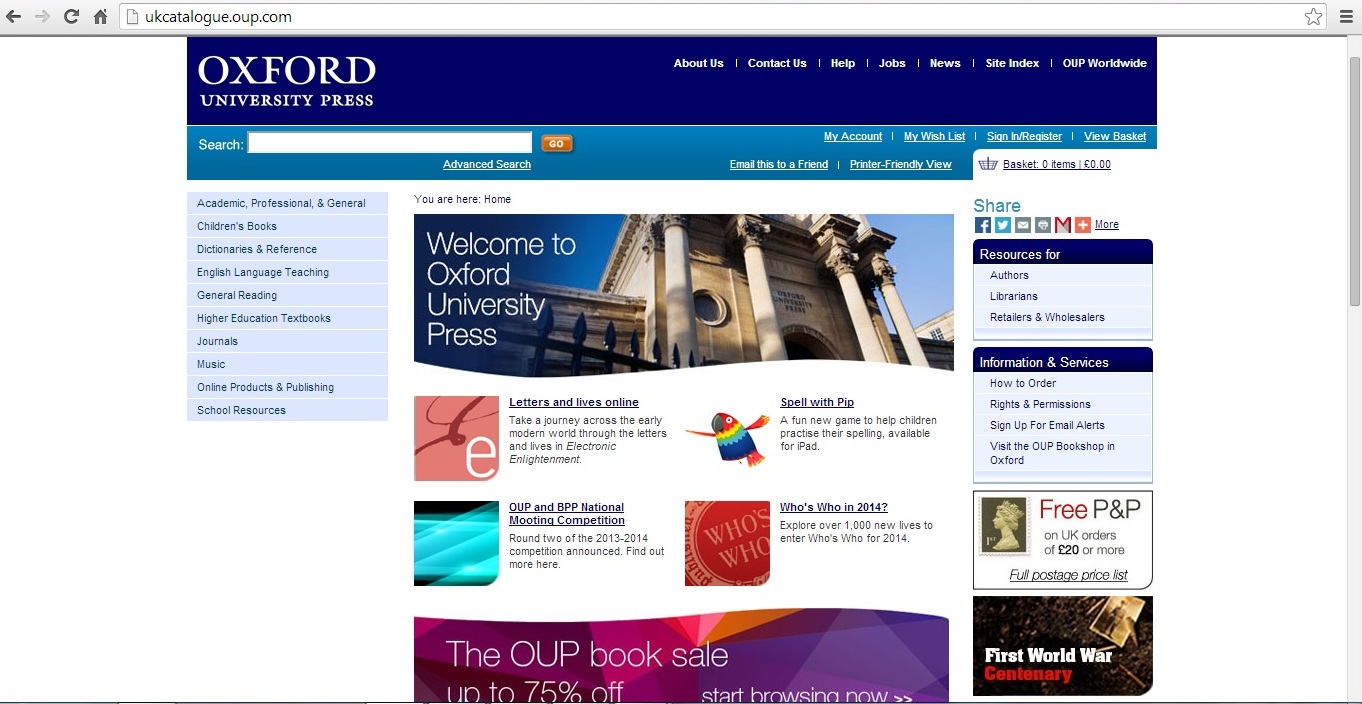This screenshot has height=704, width=1362.
Task: Select Dictionaries & Reference in sidebar
Action: pyautogui.click(x=257, y=249)
